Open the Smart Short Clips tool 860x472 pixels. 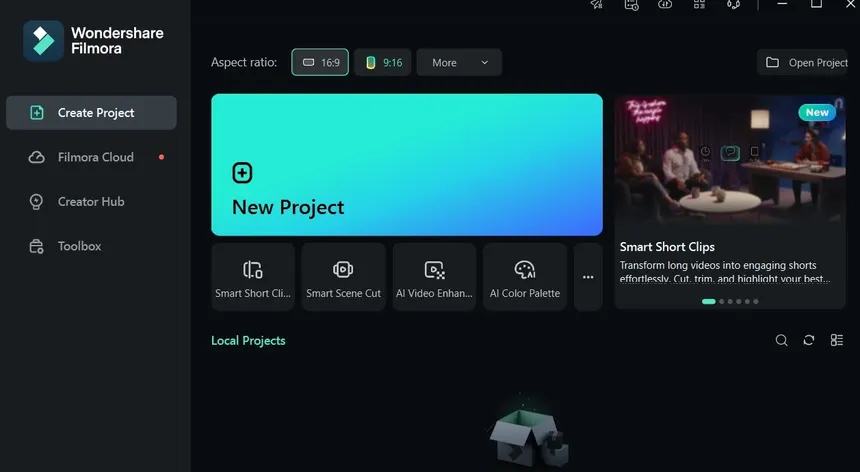coord(253,276)
